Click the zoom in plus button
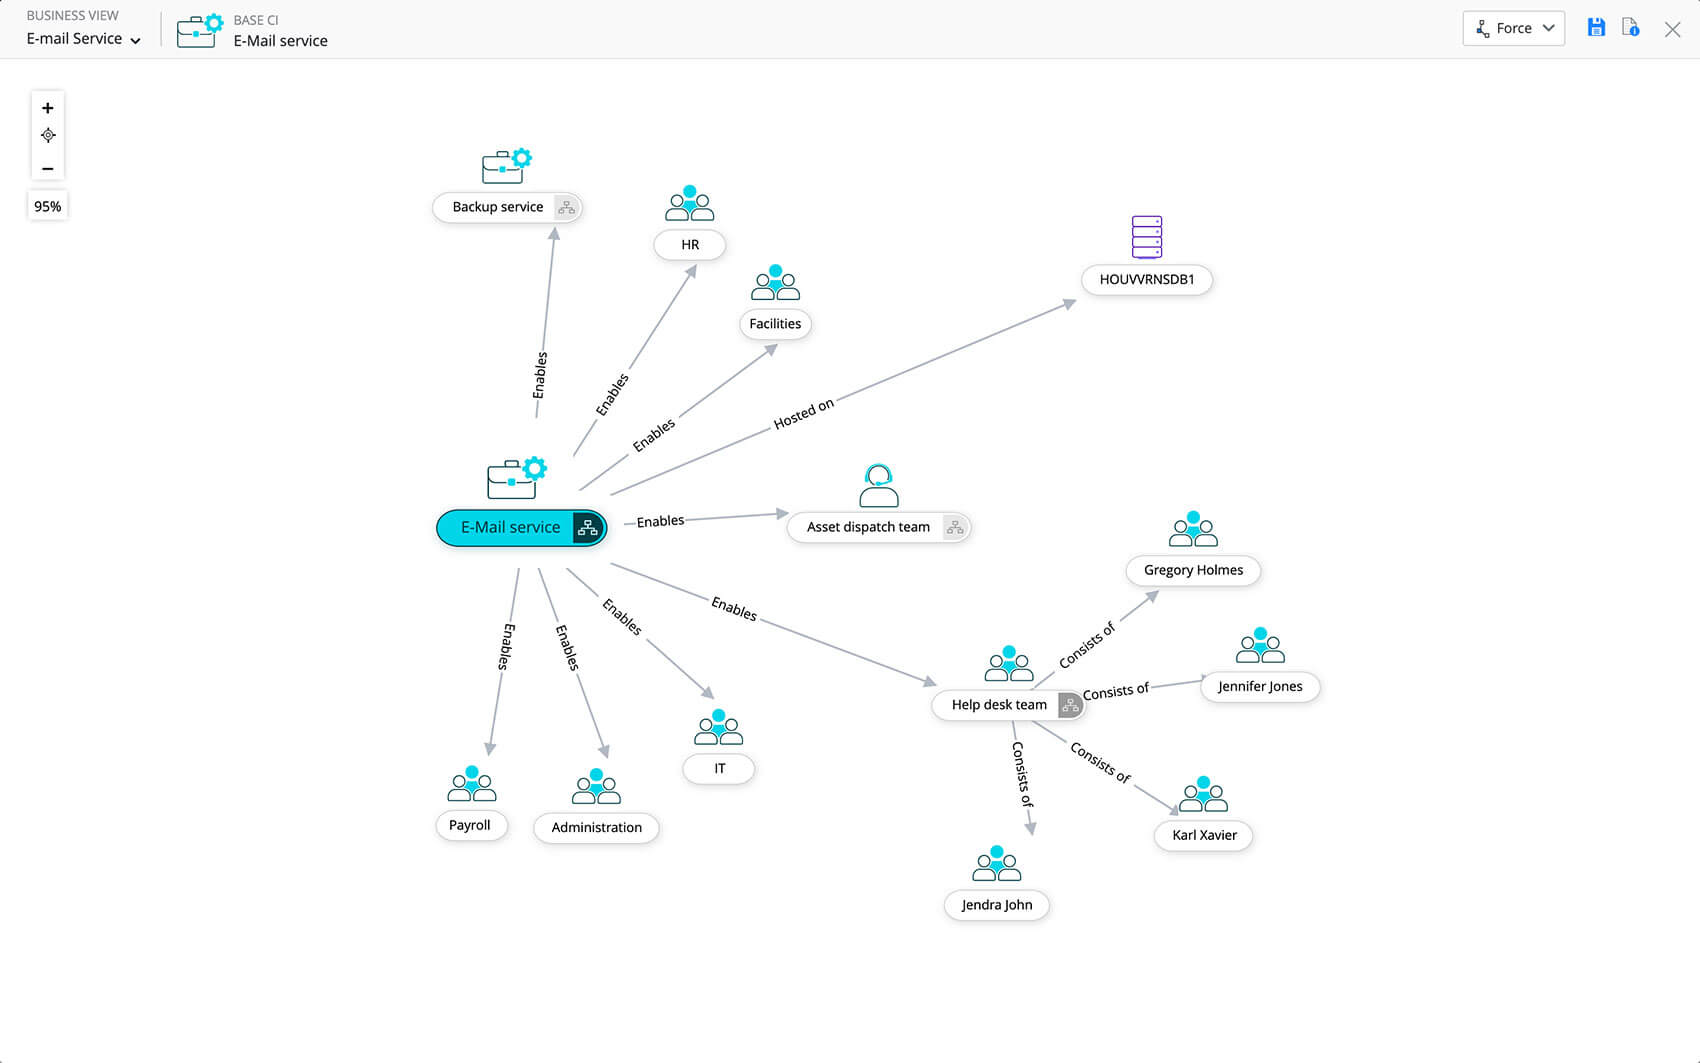Viewport: 1700px width, 1063px height. 47,108
